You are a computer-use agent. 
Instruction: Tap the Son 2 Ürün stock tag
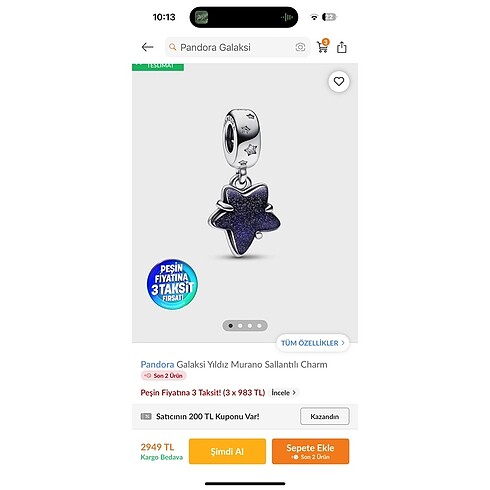pyautogui.click(x=164, y=376)
